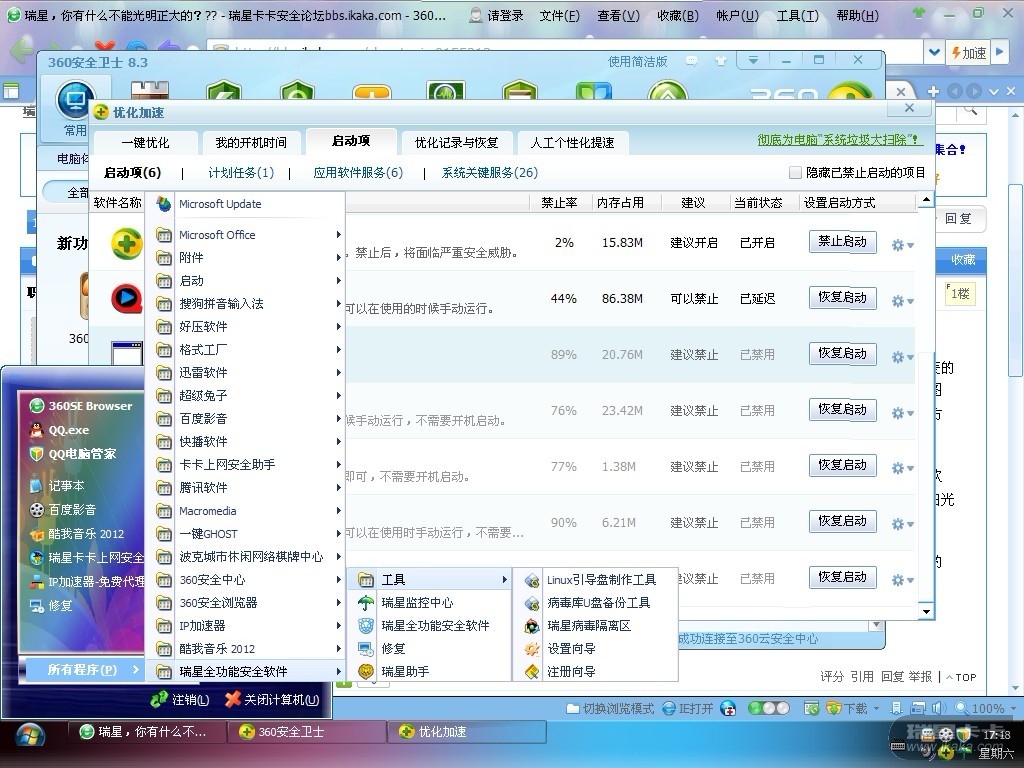Click the 加速 lightning button in the browser
The width and height of the screenshot is (1024, 768).
point(968,53)
